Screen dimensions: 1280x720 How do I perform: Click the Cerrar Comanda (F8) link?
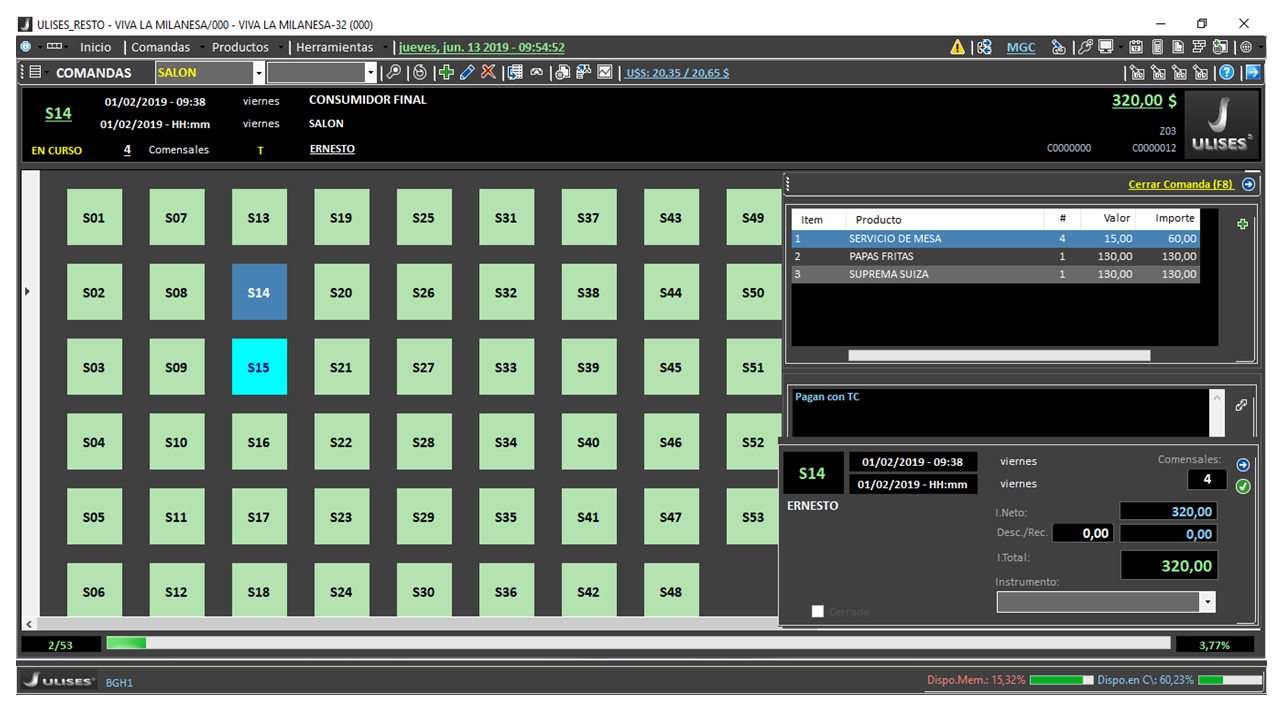tap(1180, 184)
